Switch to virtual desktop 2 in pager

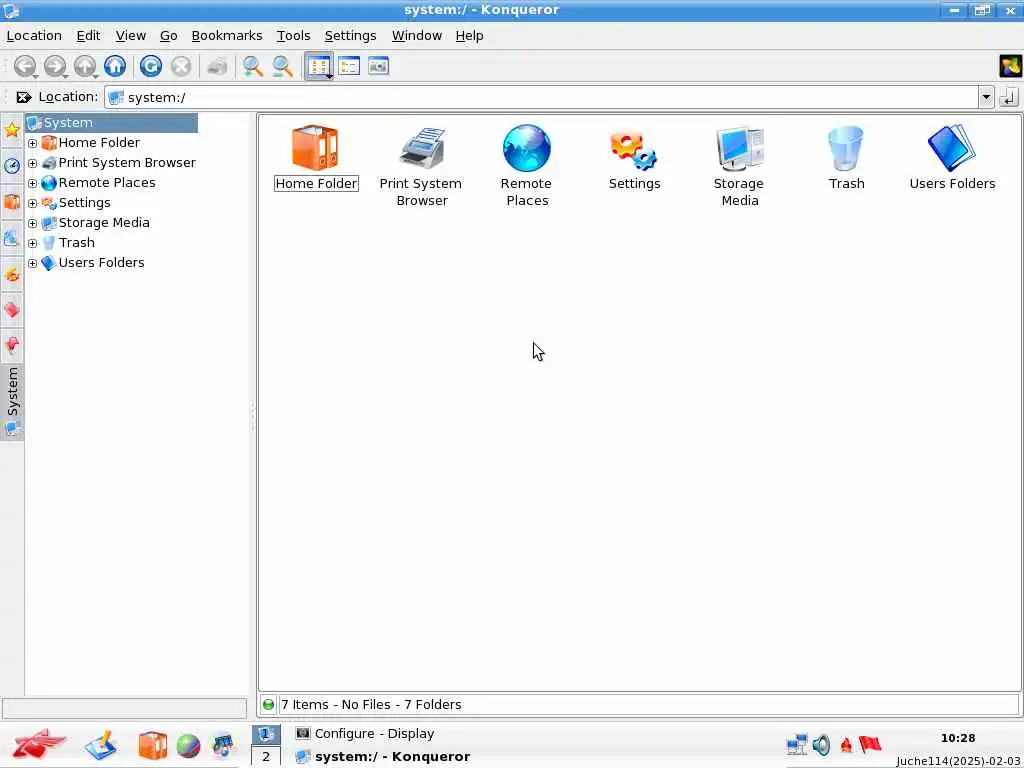pos(266,756)
